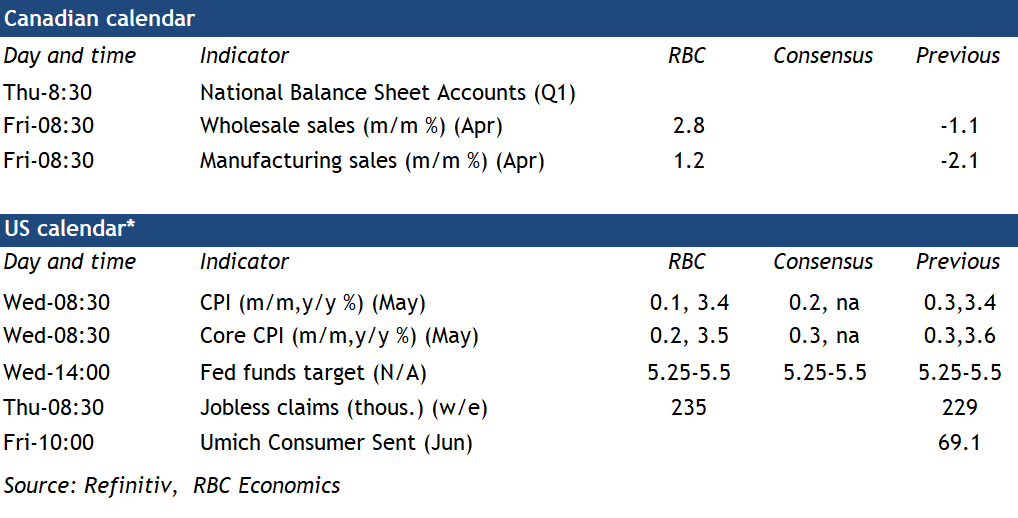Click the Fed funds target indicator label
Screen dimensions: 1018x518
[315, 373]
